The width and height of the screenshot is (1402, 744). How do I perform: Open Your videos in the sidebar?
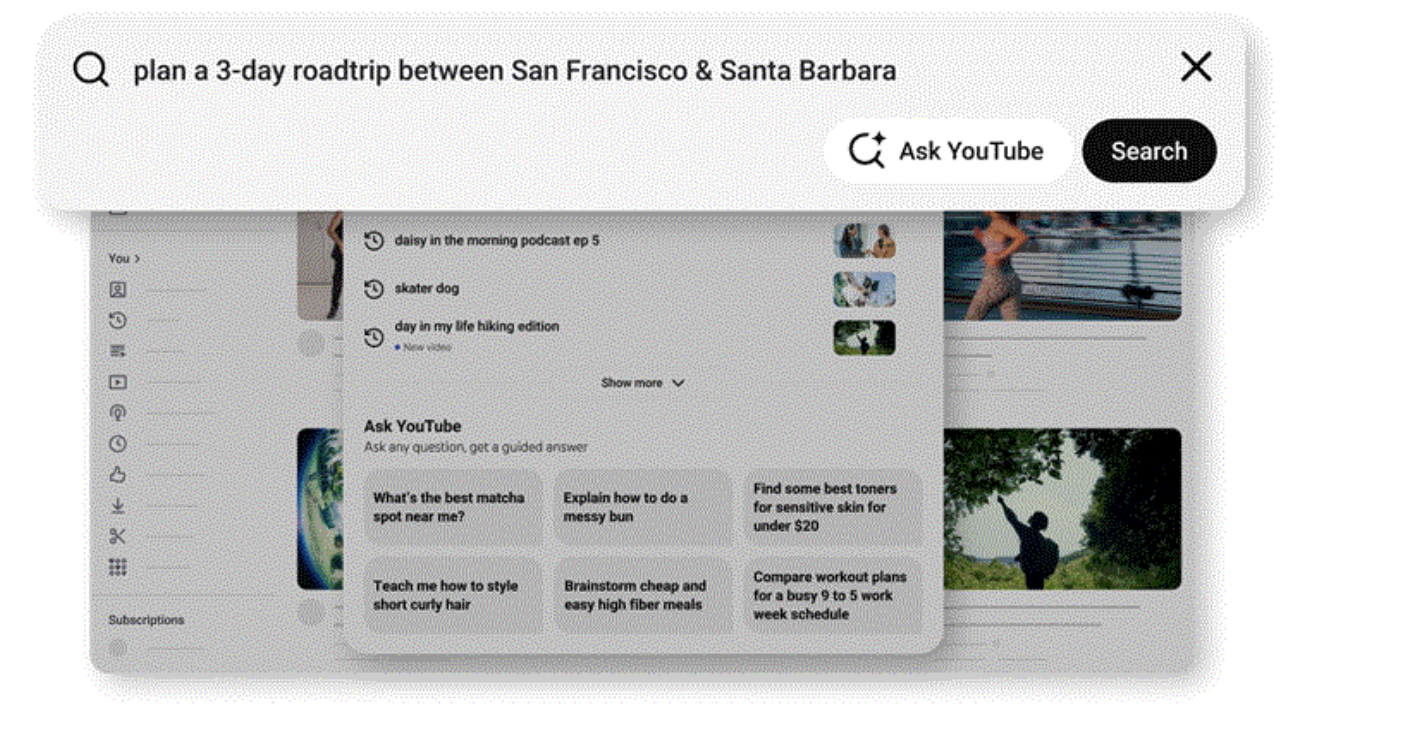pos(118,382)
